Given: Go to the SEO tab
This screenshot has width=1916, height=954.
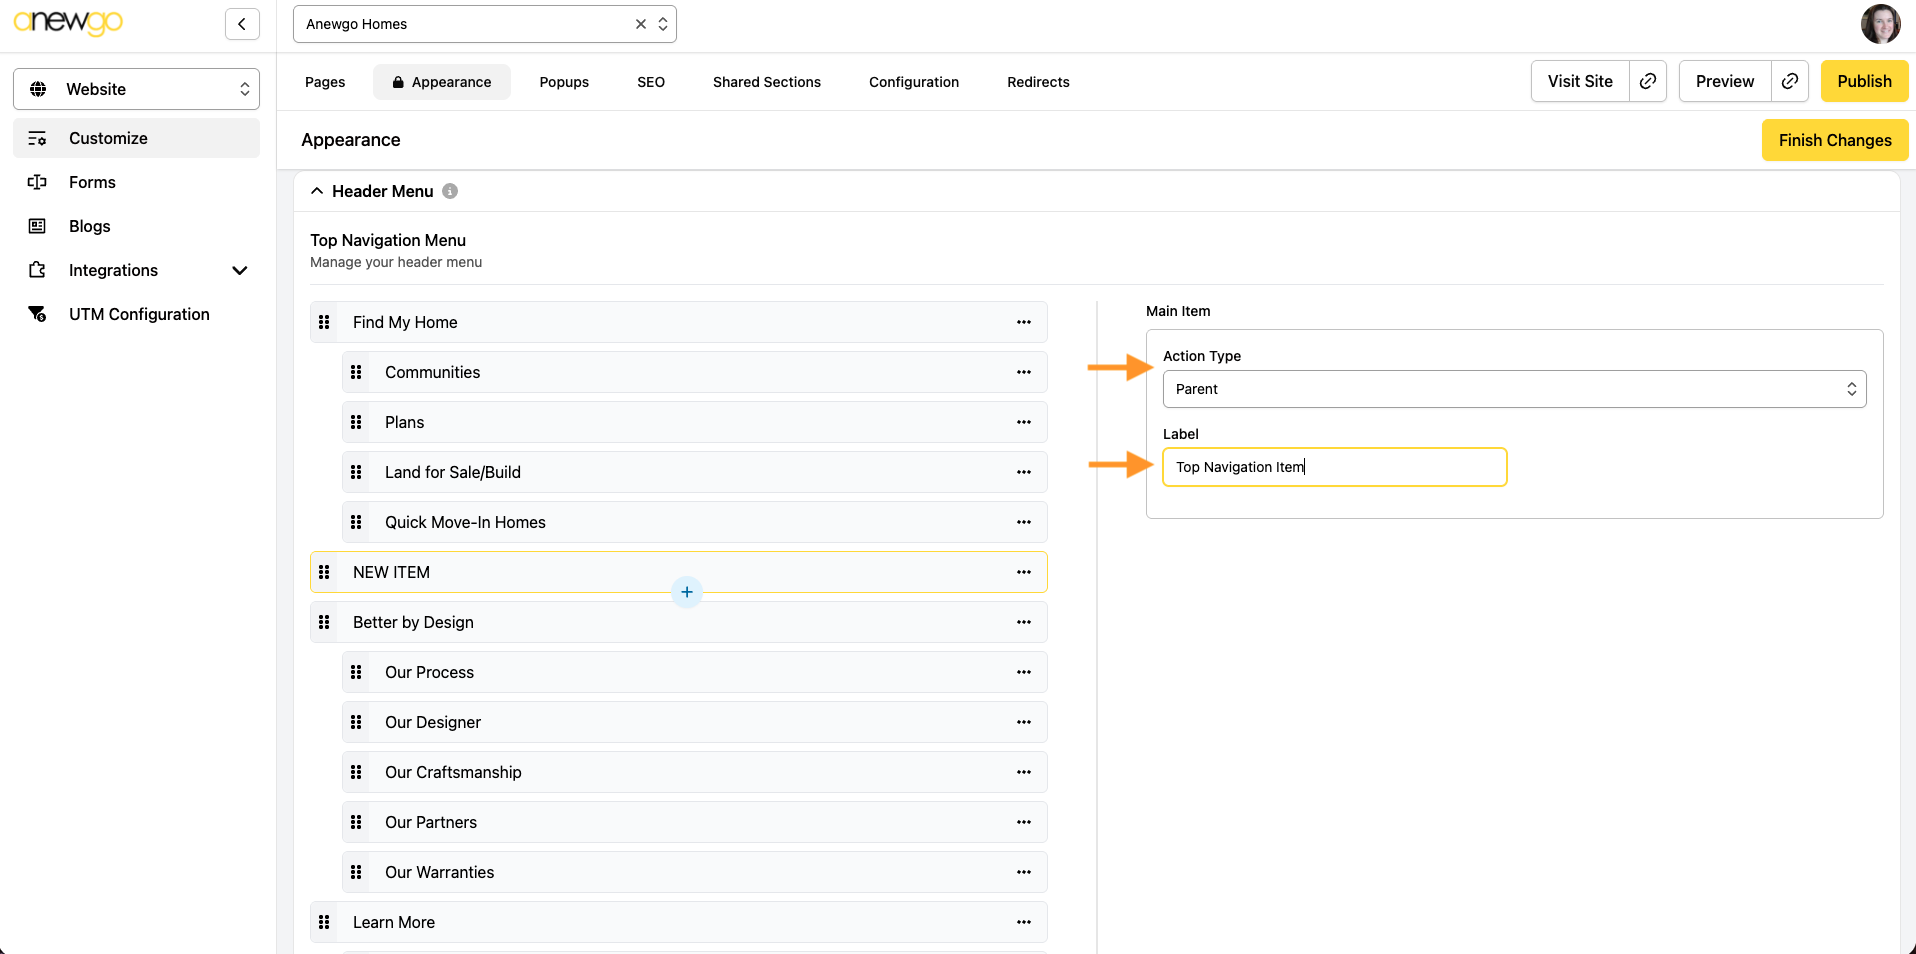Looking at the screenshot, I should [650, 82].
